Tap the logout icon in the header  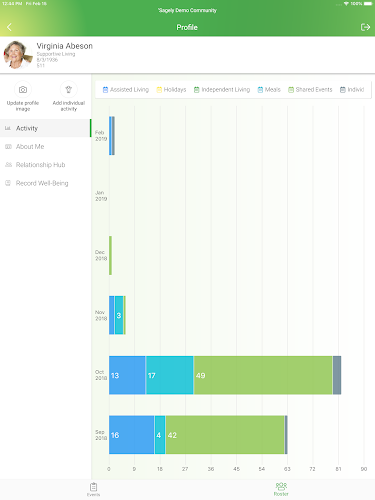click(x=365, y=27)
